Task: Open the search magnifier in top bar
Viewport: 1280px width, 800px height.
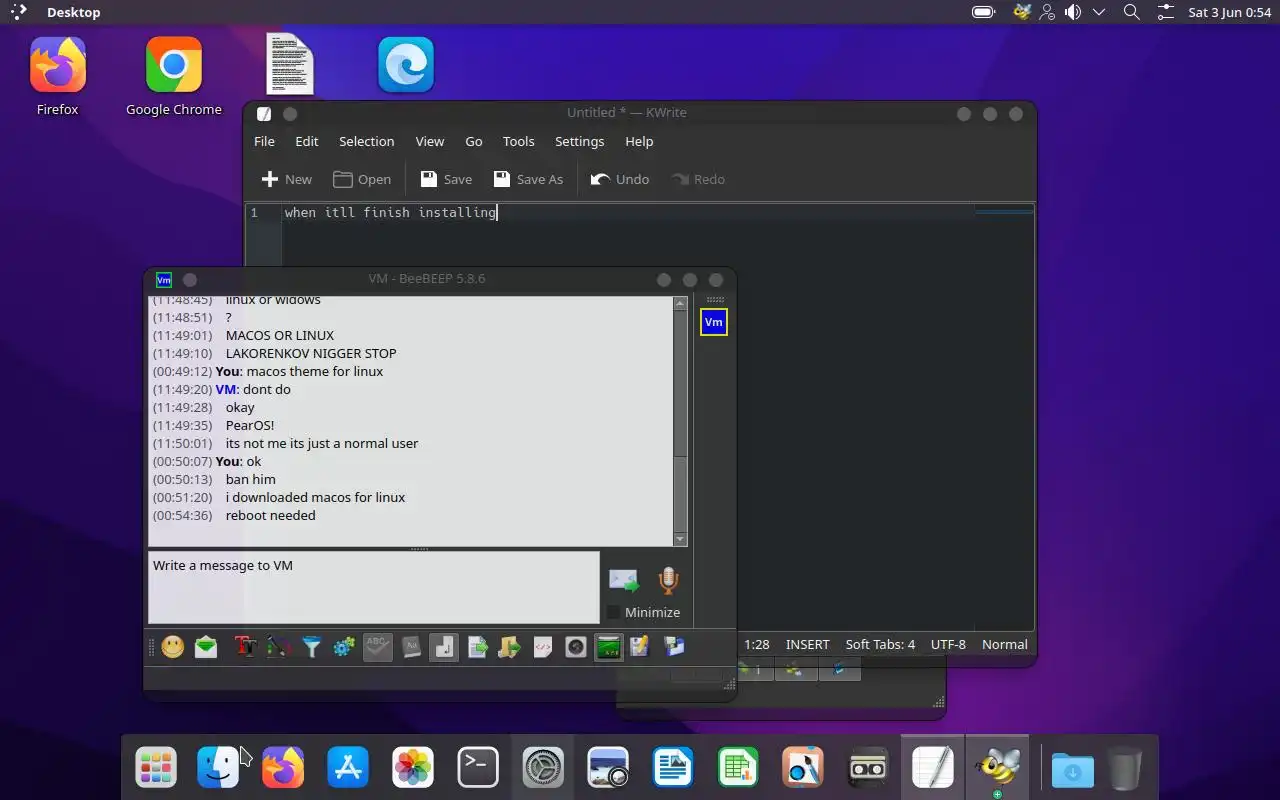Action: tap(1132, 12)
